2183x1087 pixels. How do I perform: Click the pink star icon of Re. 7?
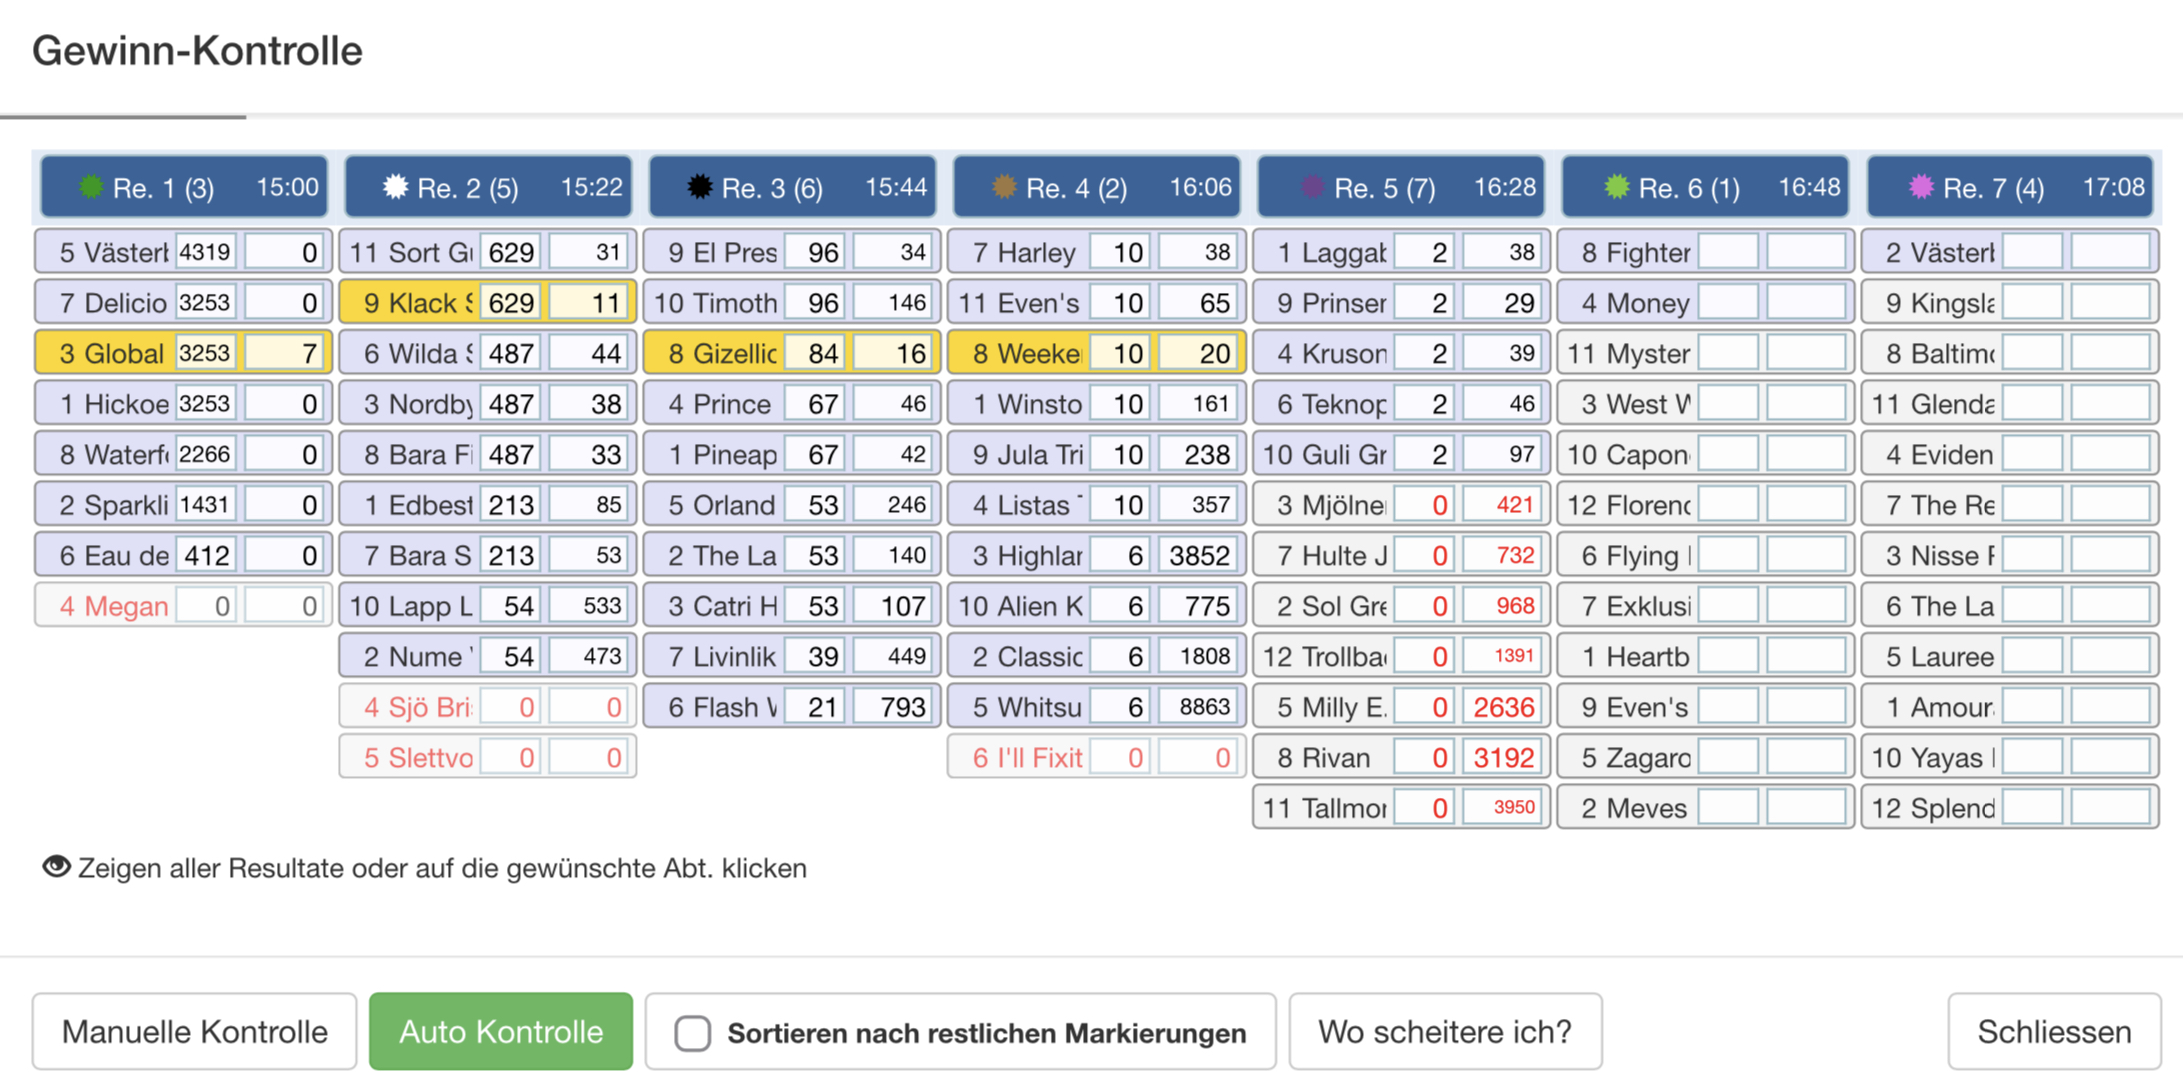click(1921, 187)
